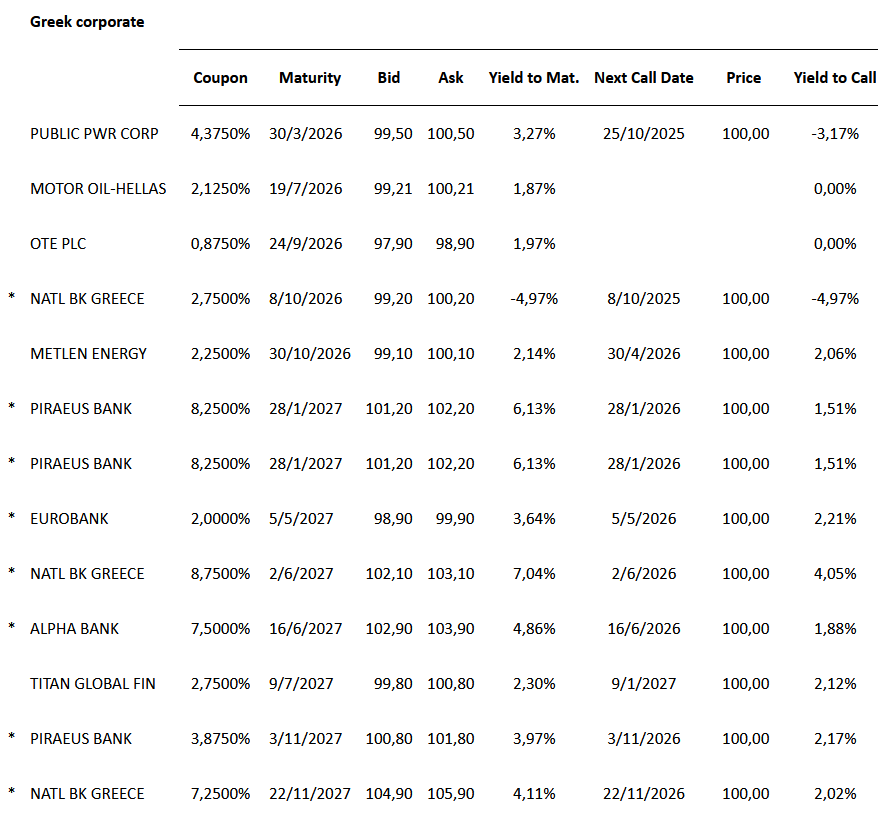Select the -3,17% yield to call value
The height and width of the screenshot is (815, 878).
coord(834,134)
